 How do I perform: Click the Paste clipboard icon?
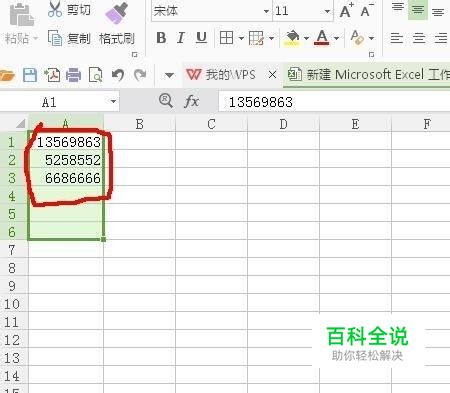click(x=21, y=14)
